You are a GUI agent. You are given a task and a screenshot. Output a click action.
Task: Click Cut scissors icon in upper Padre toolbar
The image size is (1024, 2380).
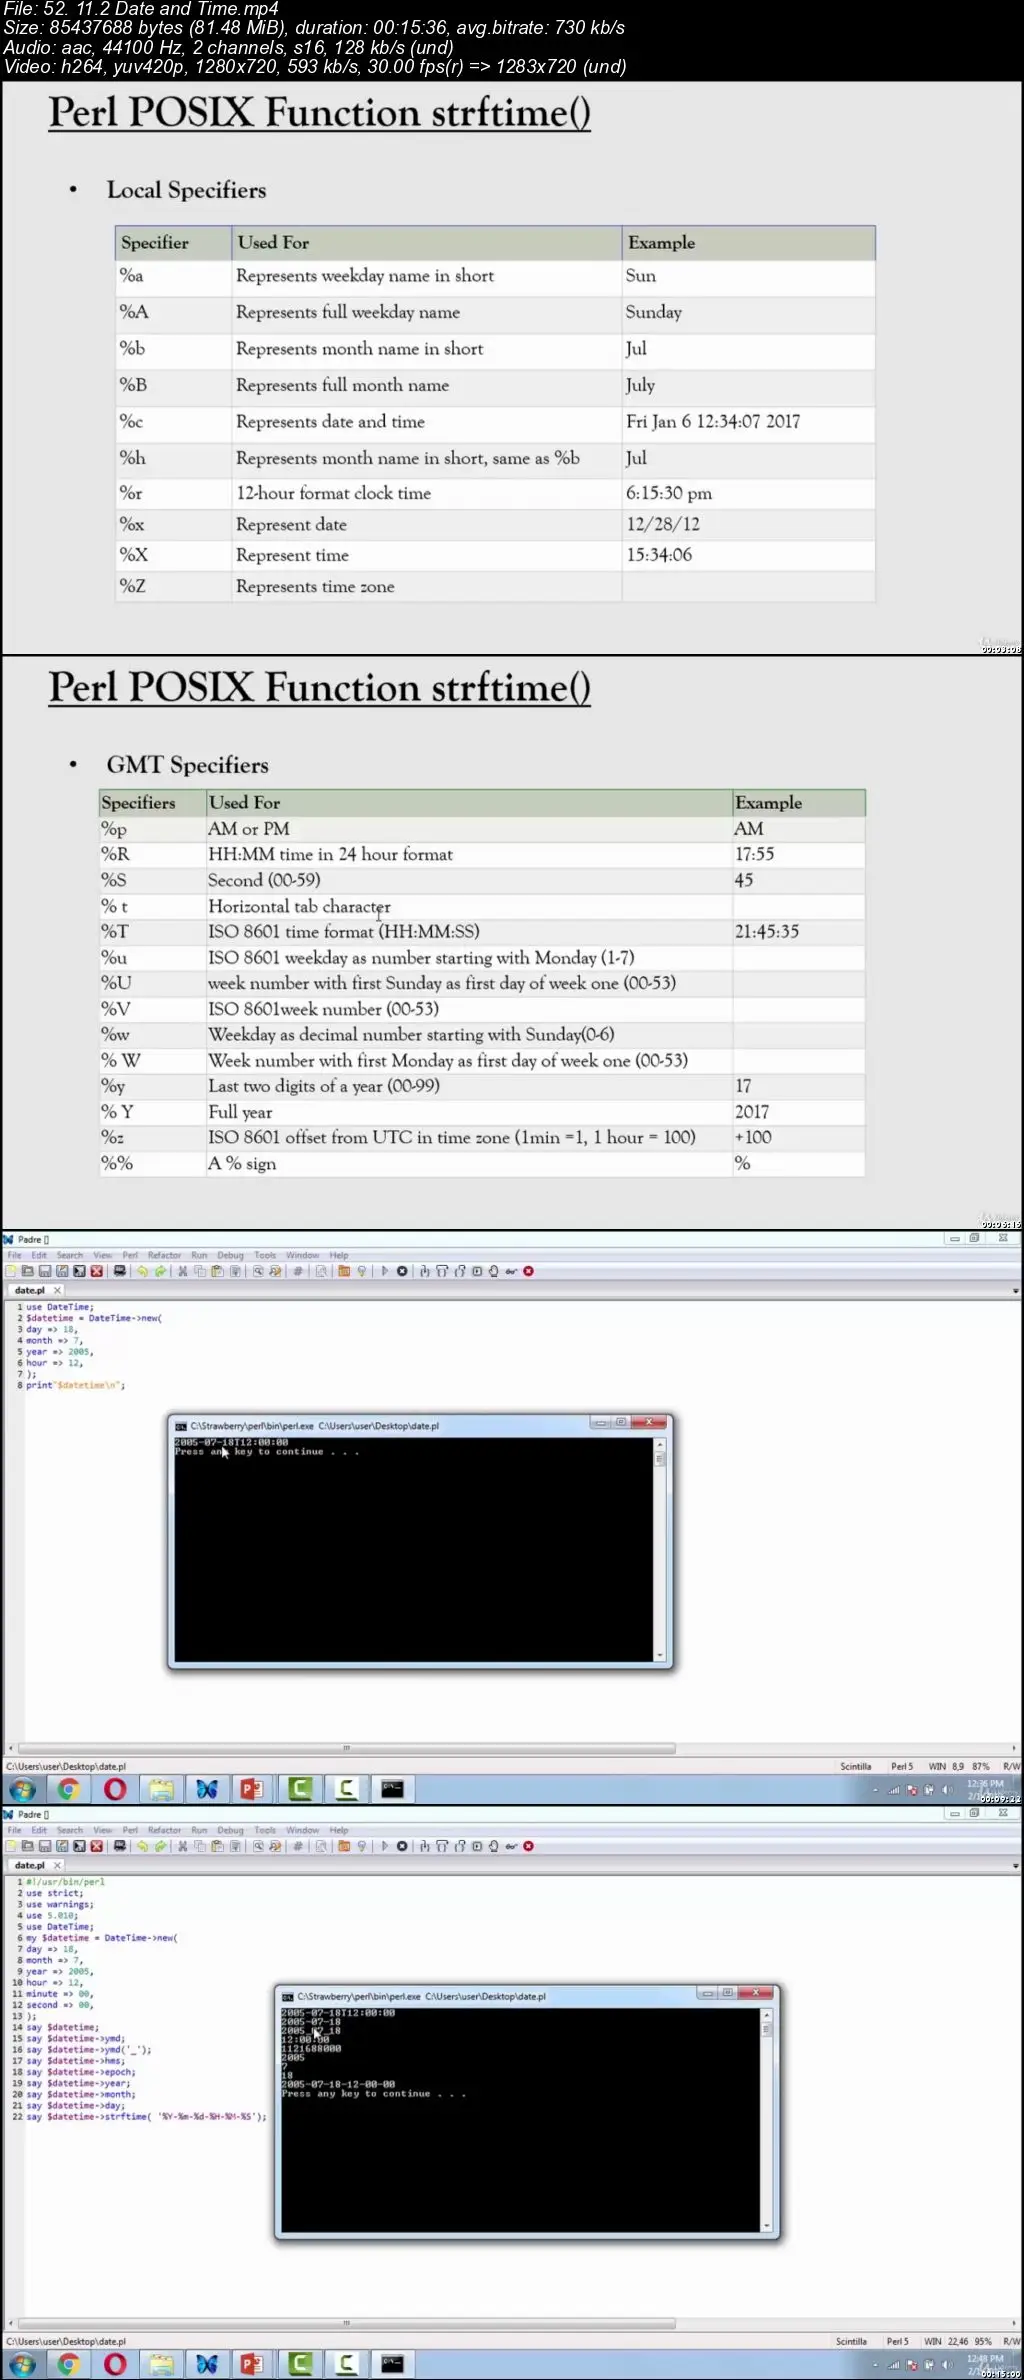[182, 1271]
